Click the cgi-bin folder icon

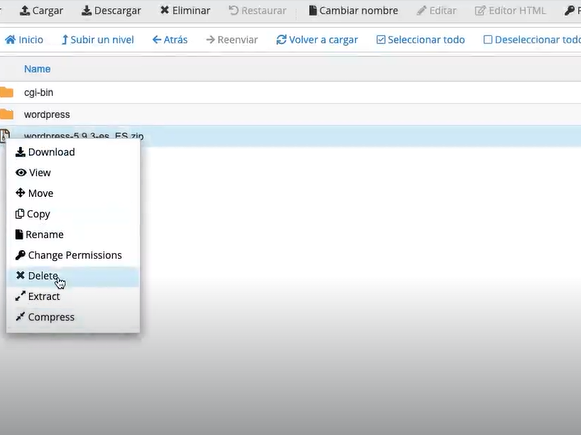click(x=6, y=92)
